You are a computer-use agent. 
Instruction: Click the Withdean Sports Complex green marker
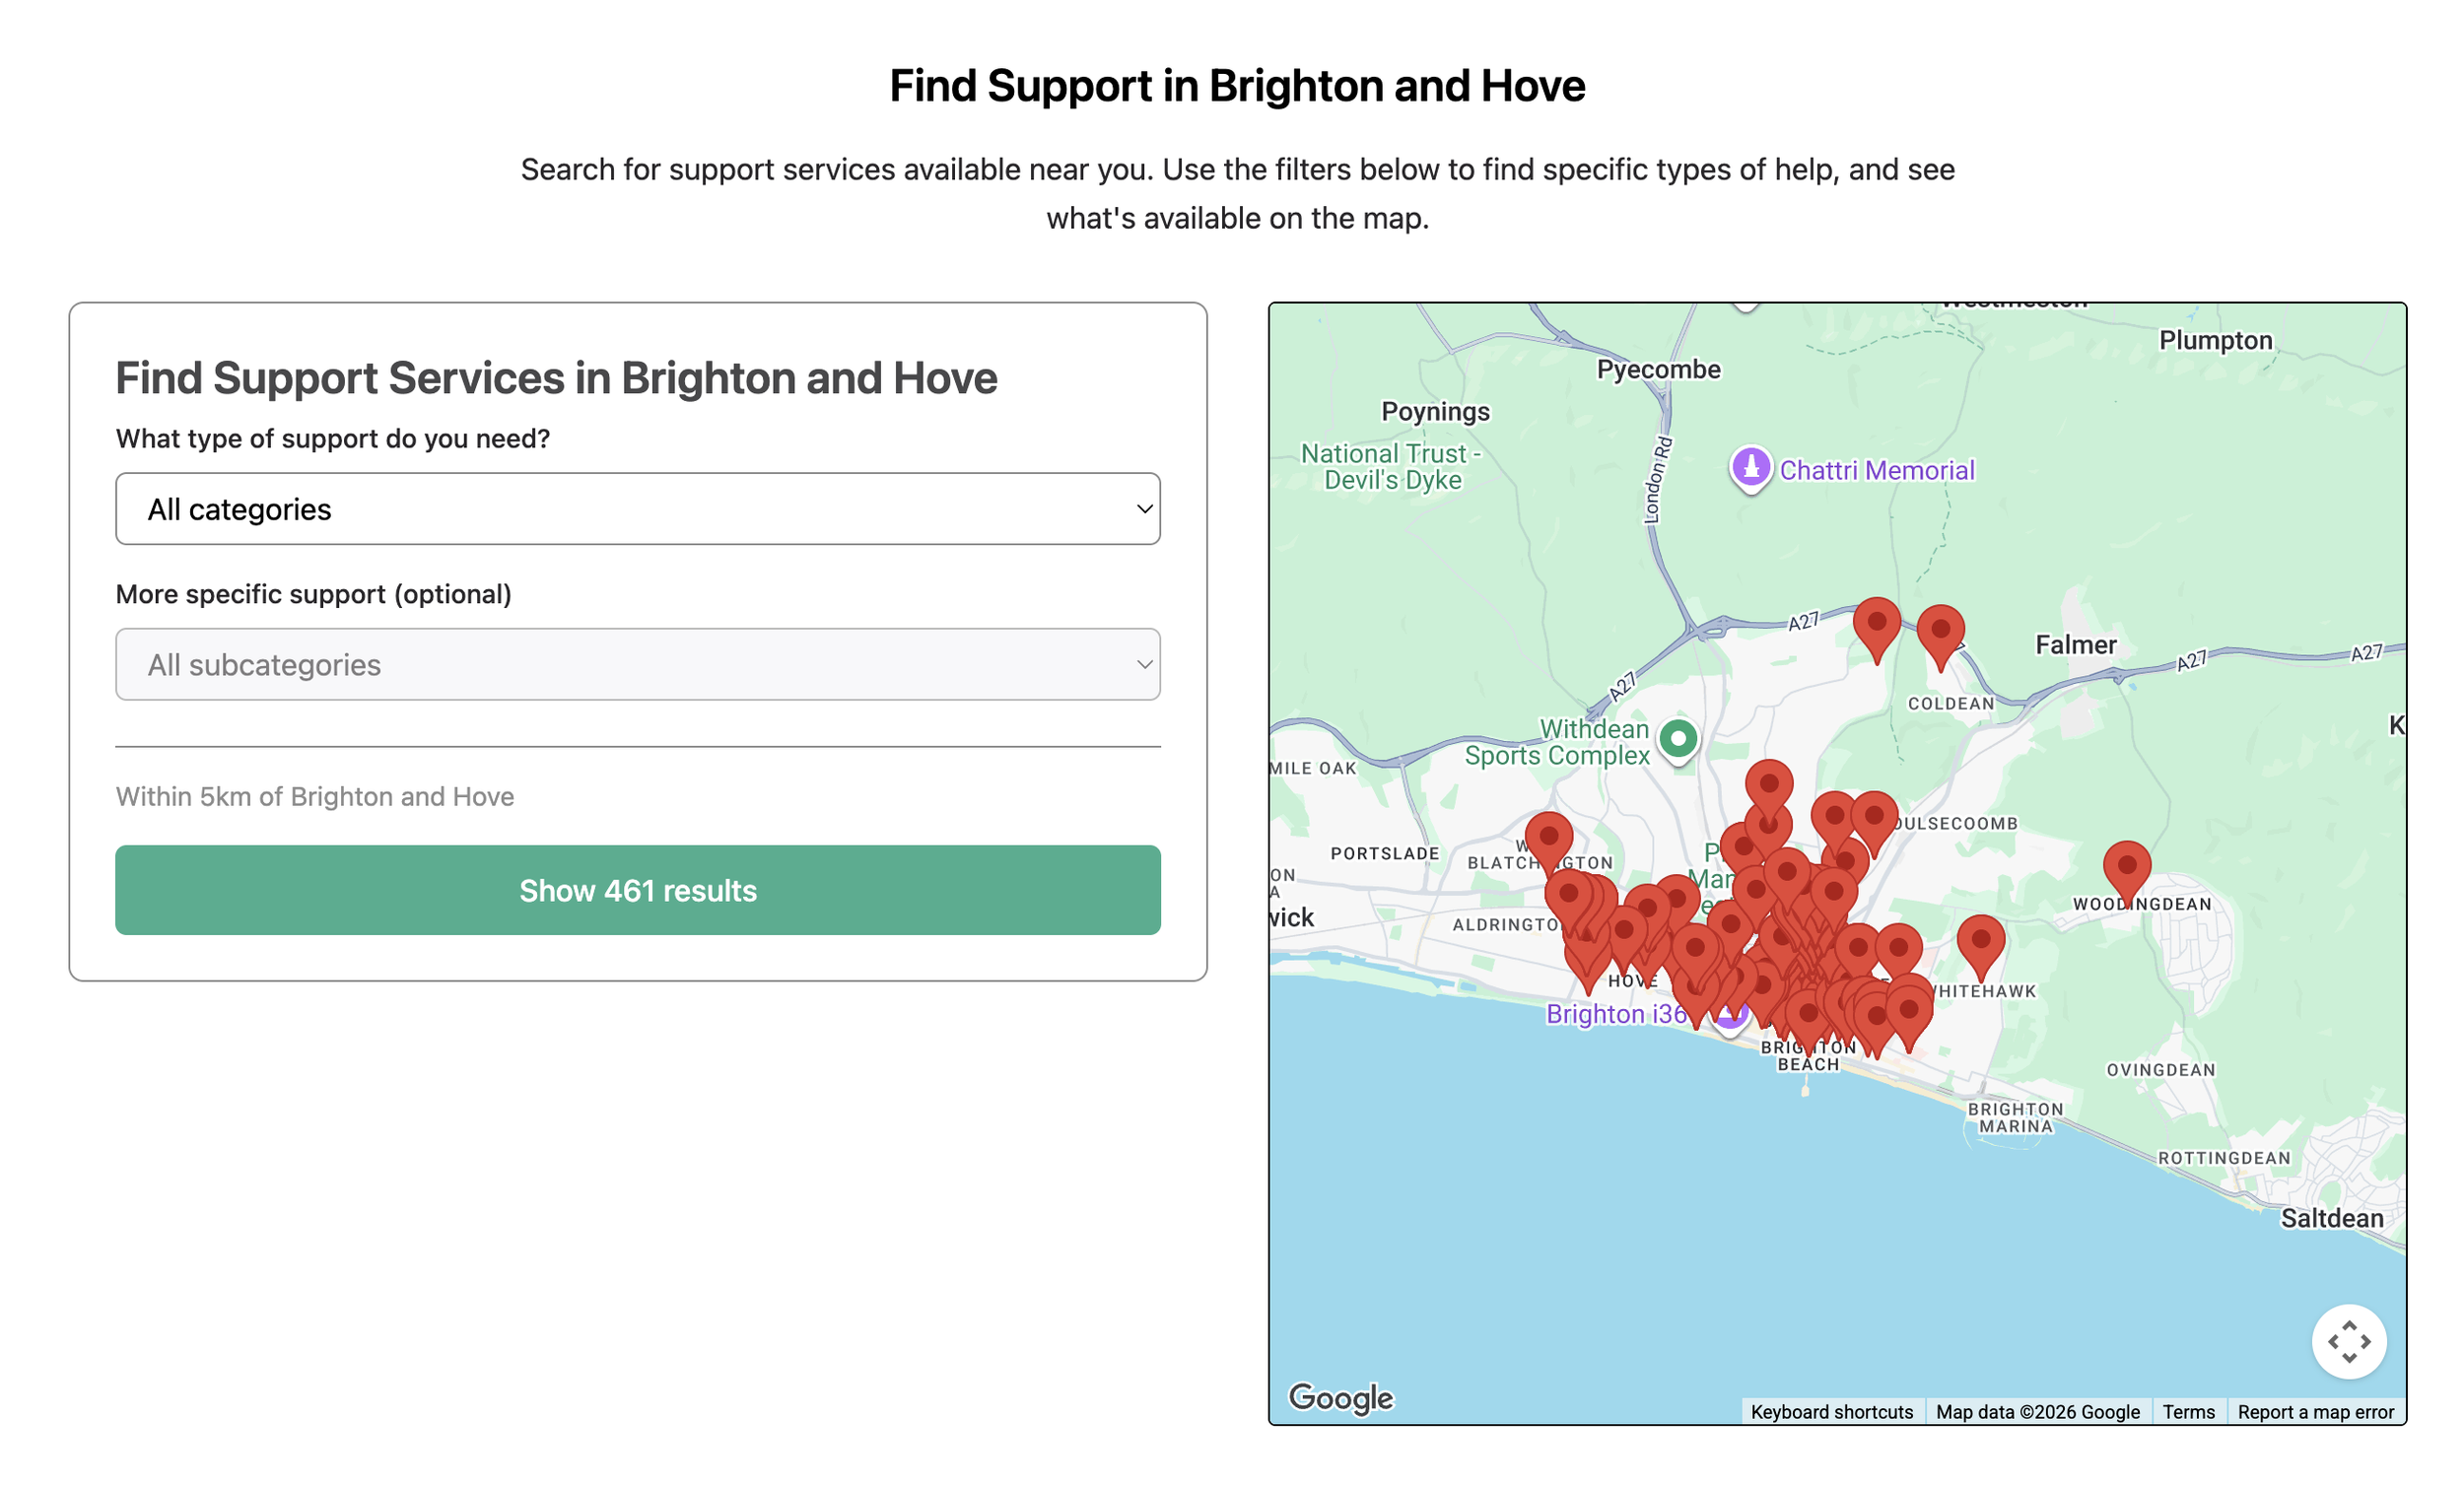pos(1678,741)
